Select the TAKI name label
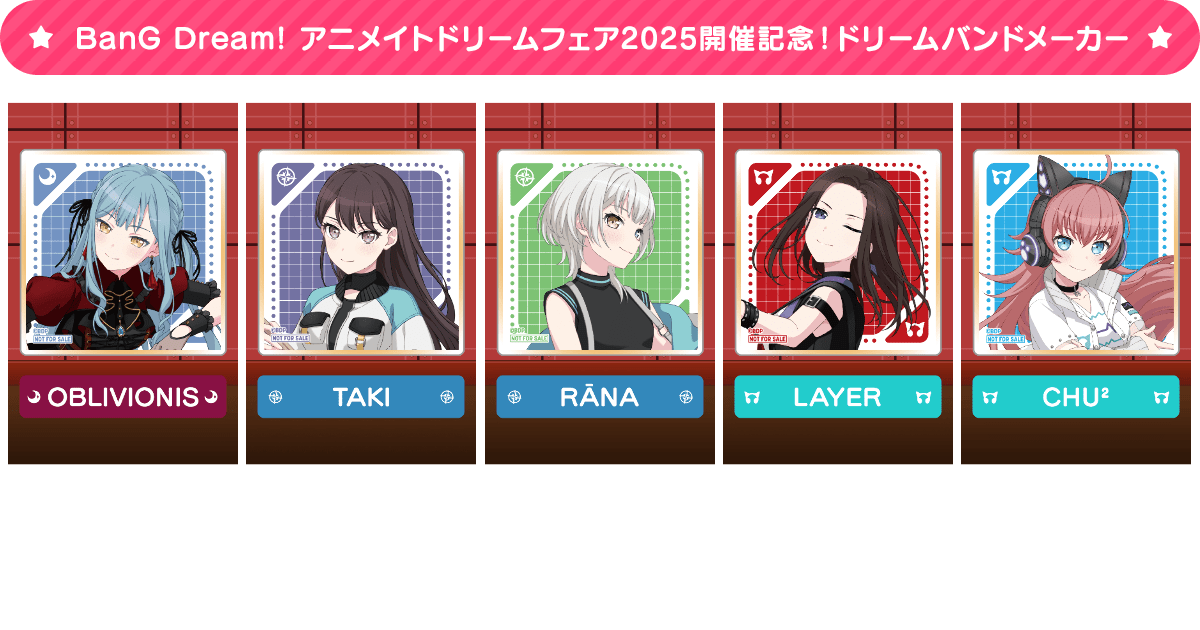 (361, 397)
